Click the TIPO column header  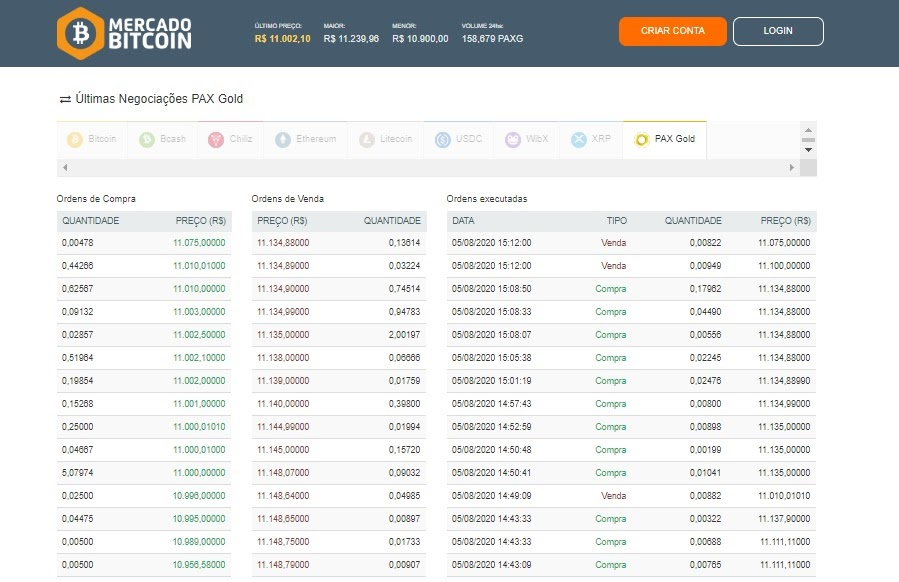(x=617, y=221)
